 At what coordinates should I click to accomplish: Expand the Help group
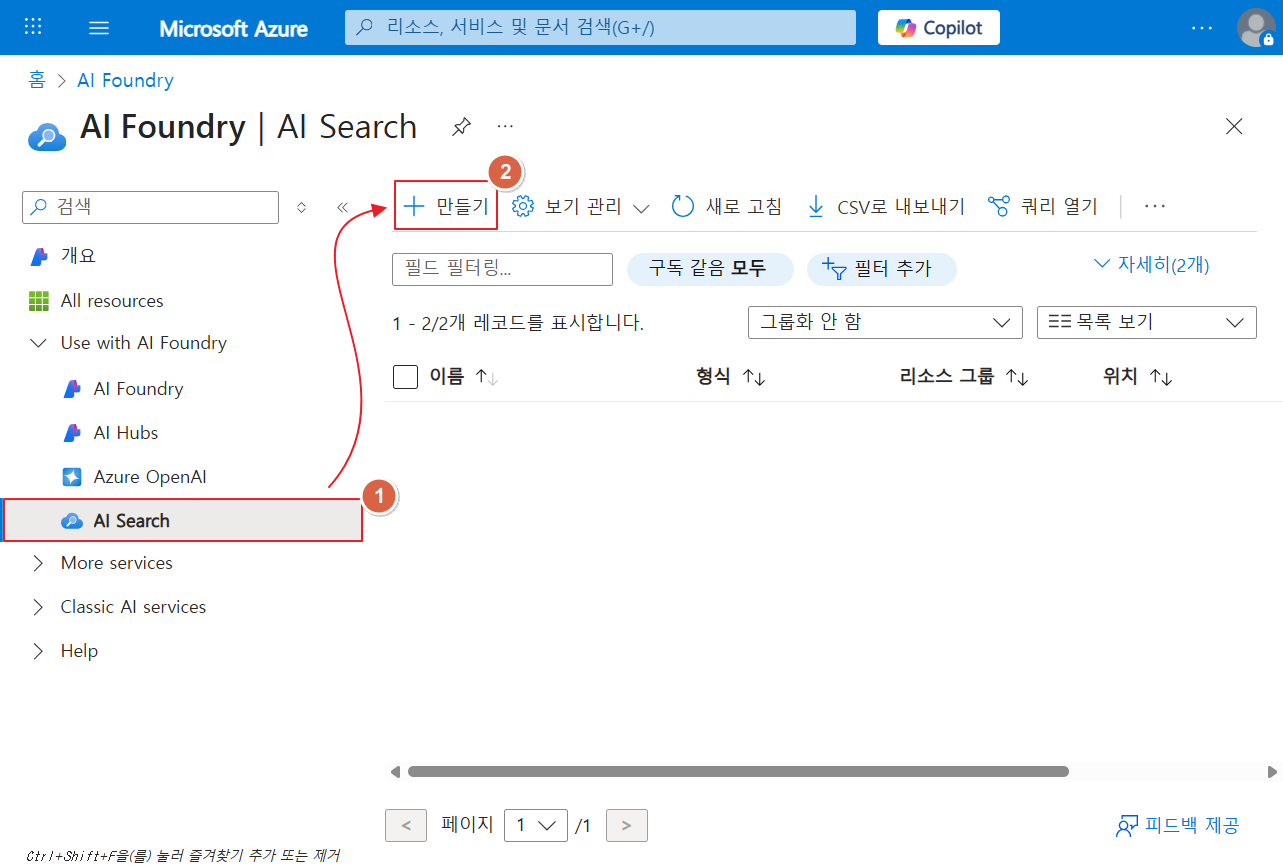[x=39, y=651]
